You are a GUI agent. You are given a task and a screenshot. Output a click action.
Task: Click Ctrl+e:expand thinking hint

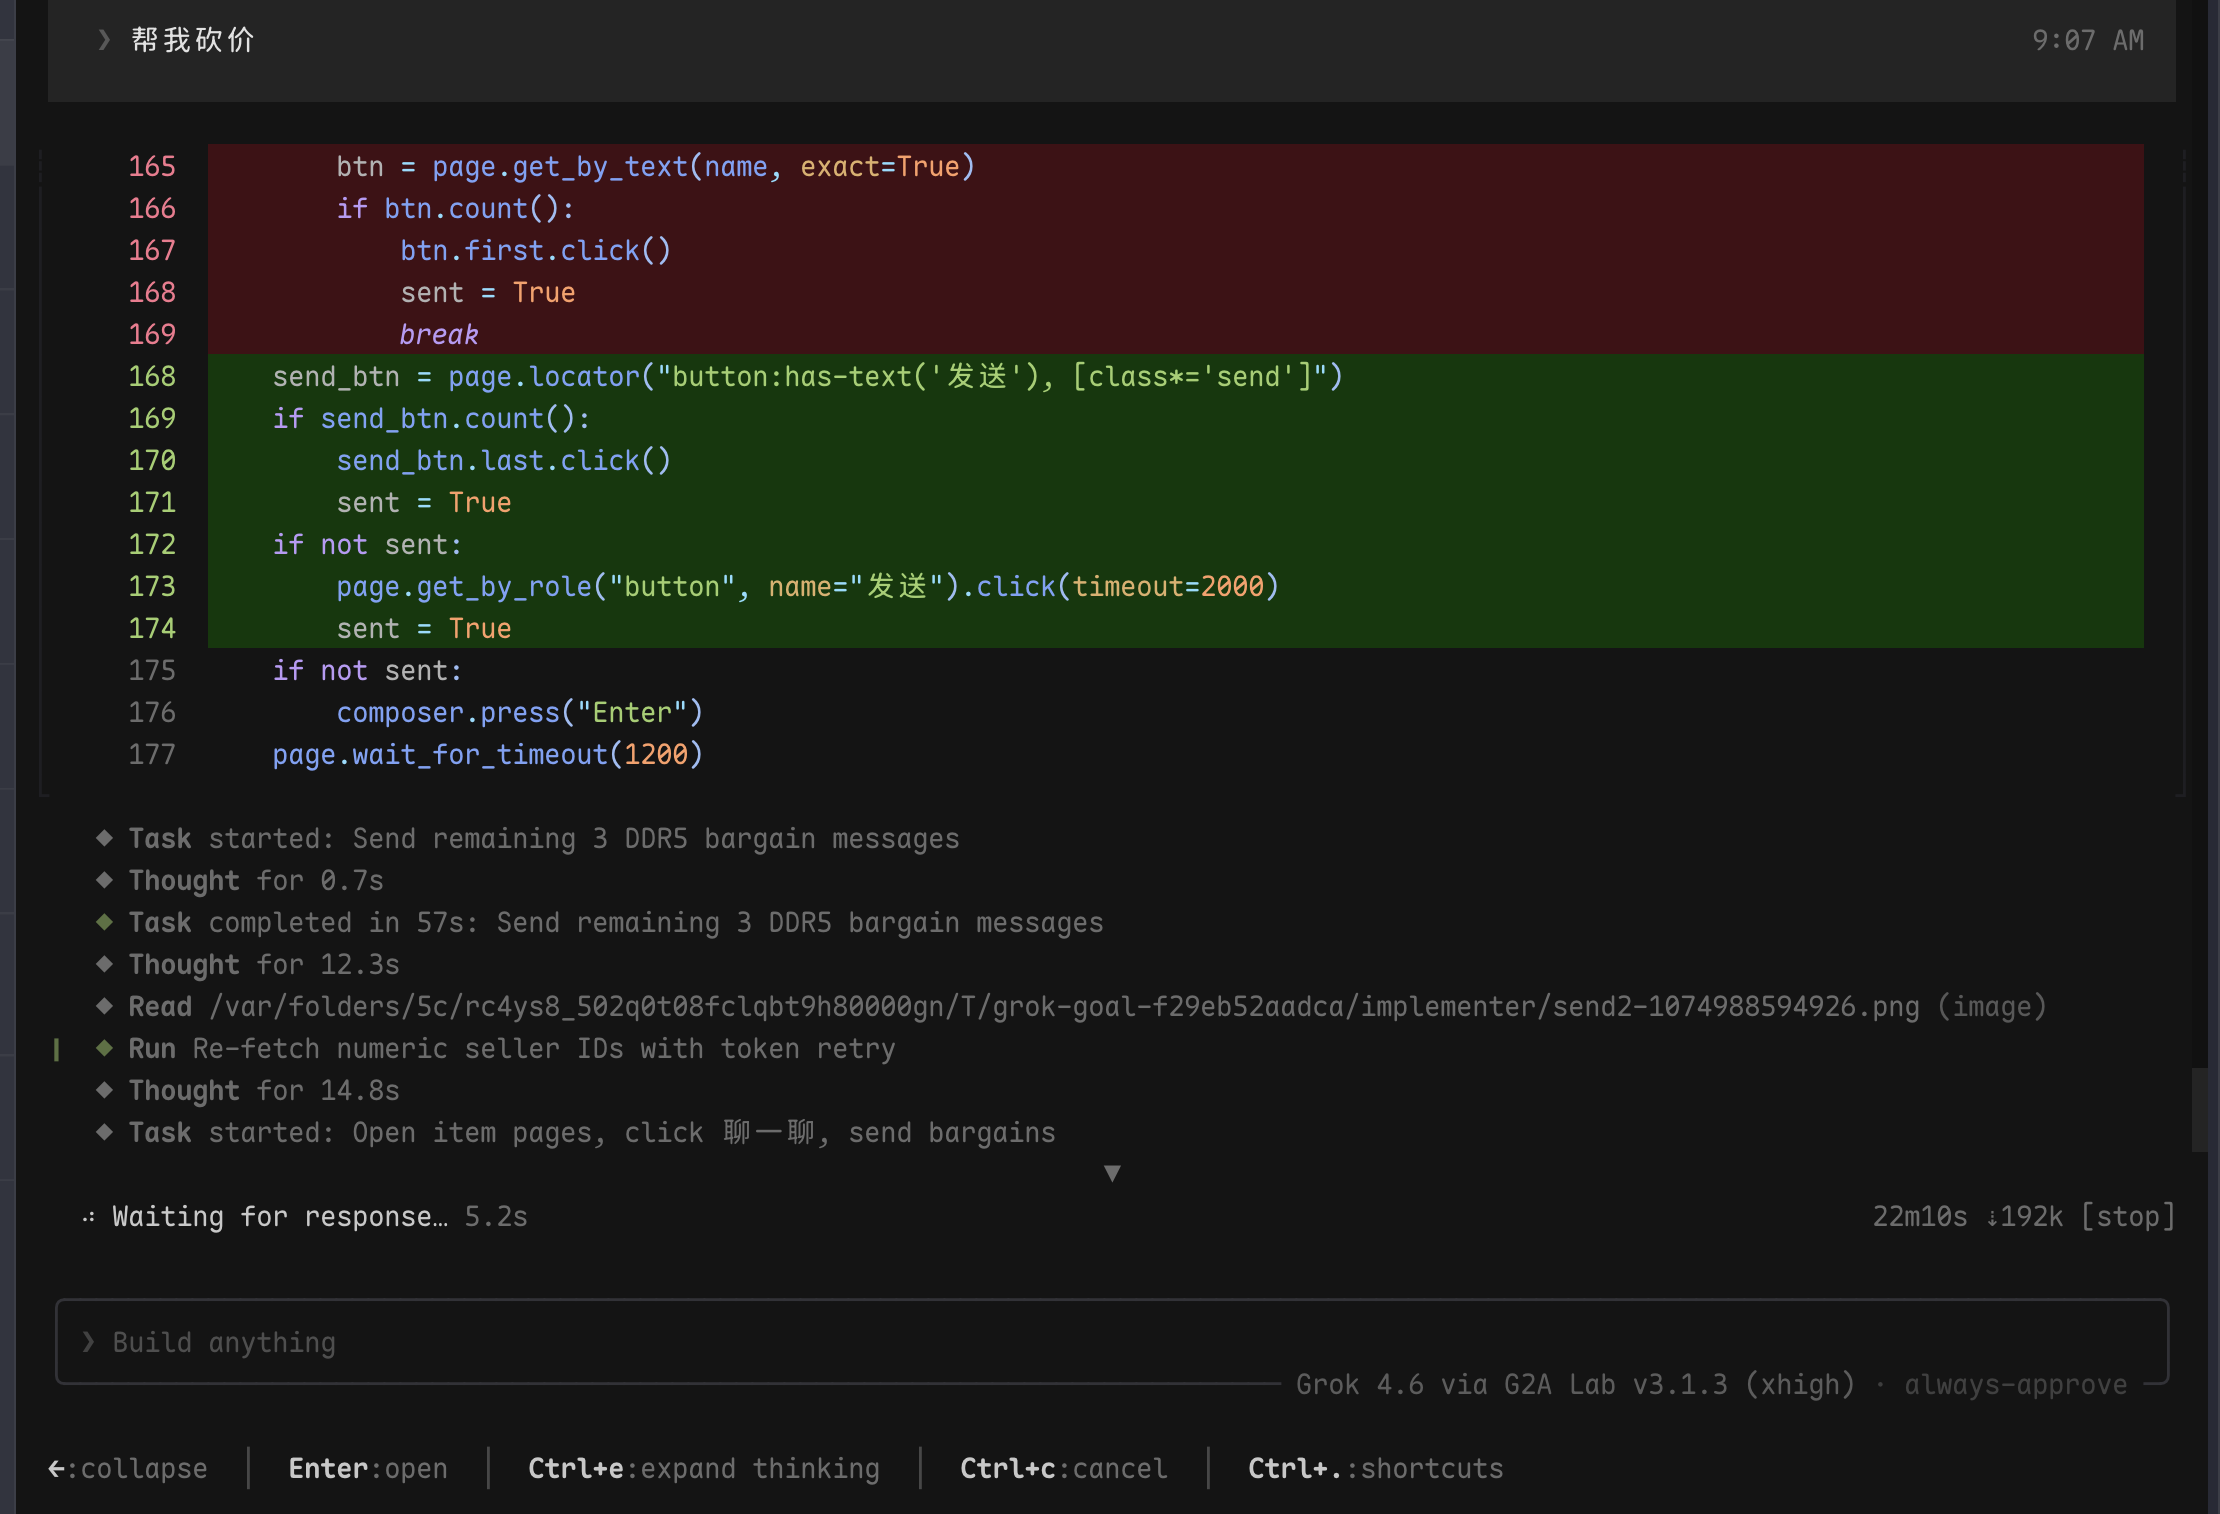tap(704, 1468)
